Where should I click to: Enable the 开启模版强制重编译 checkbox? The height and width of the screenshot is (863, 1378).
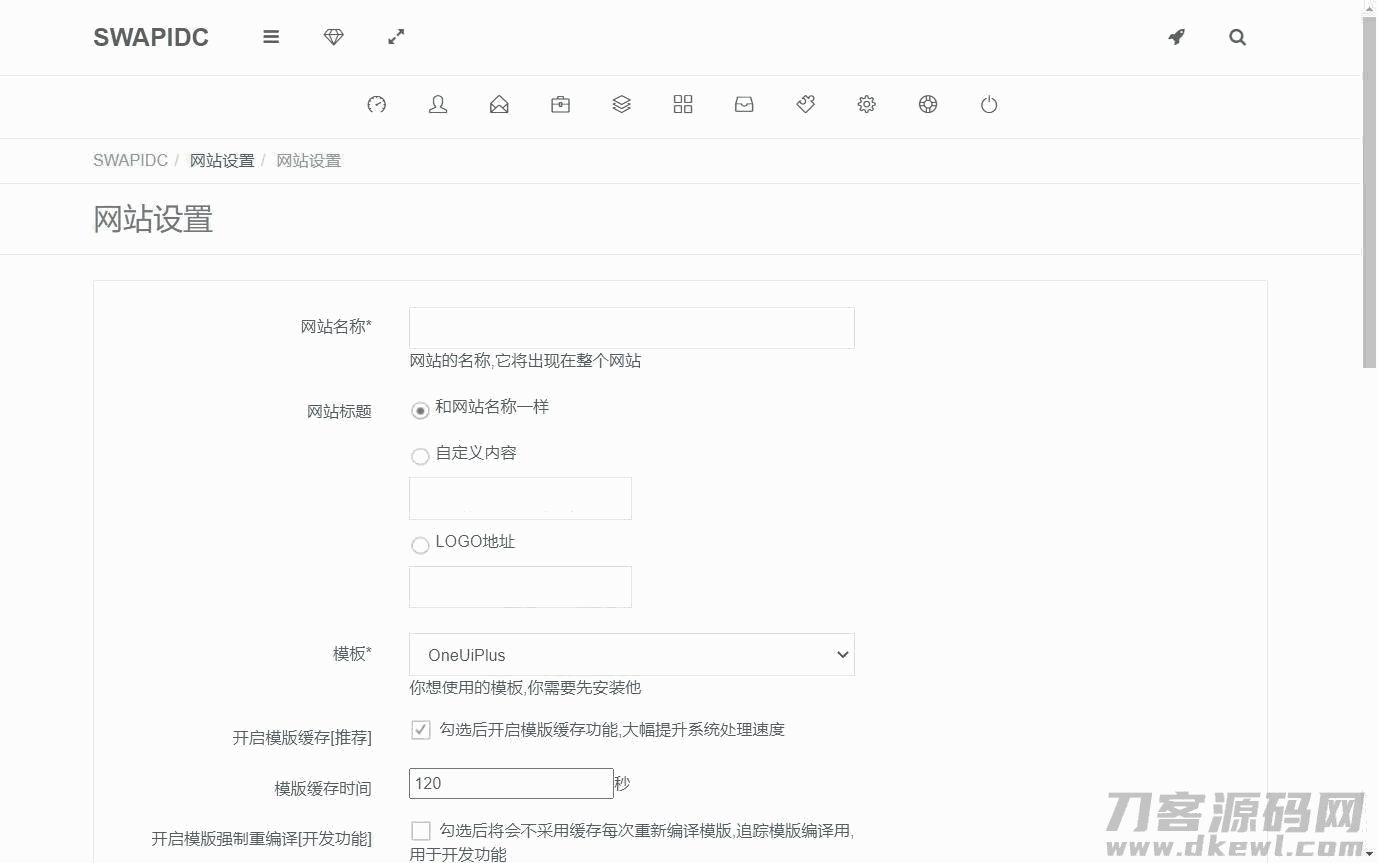click(x=421, y=831)
